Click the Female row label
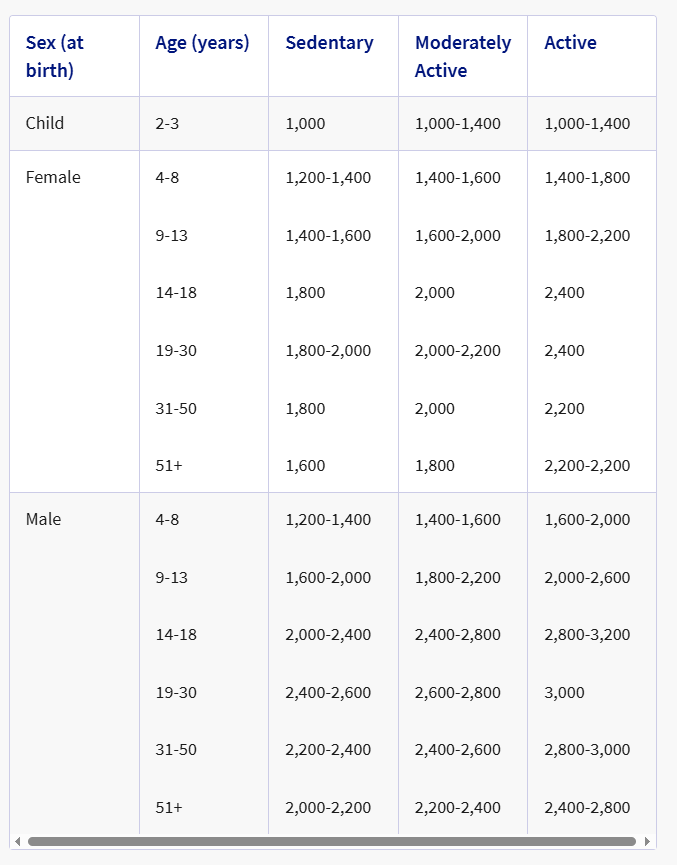 tap(53, 177)
